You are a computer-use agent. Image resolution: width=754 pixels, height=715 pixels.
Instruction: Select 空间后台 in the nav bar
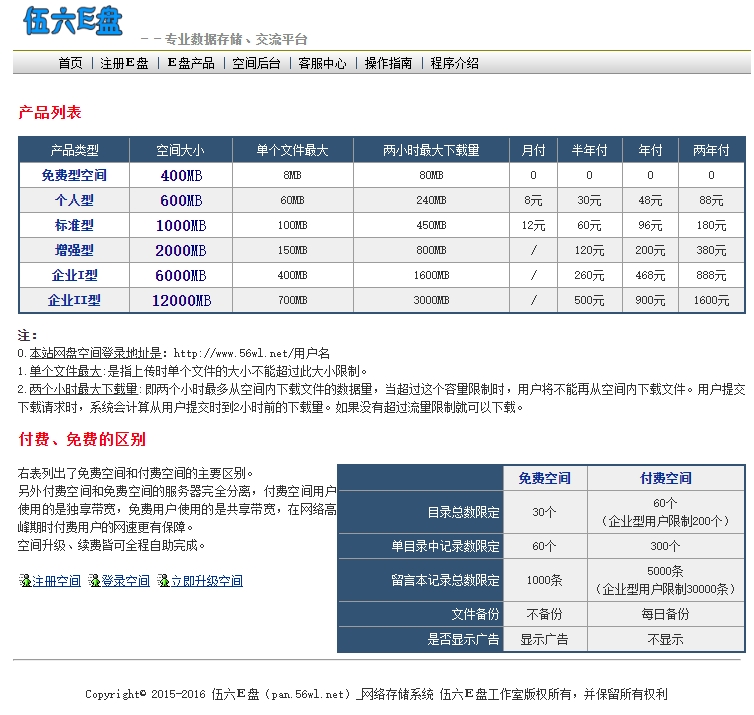click(x=256, y=63)
